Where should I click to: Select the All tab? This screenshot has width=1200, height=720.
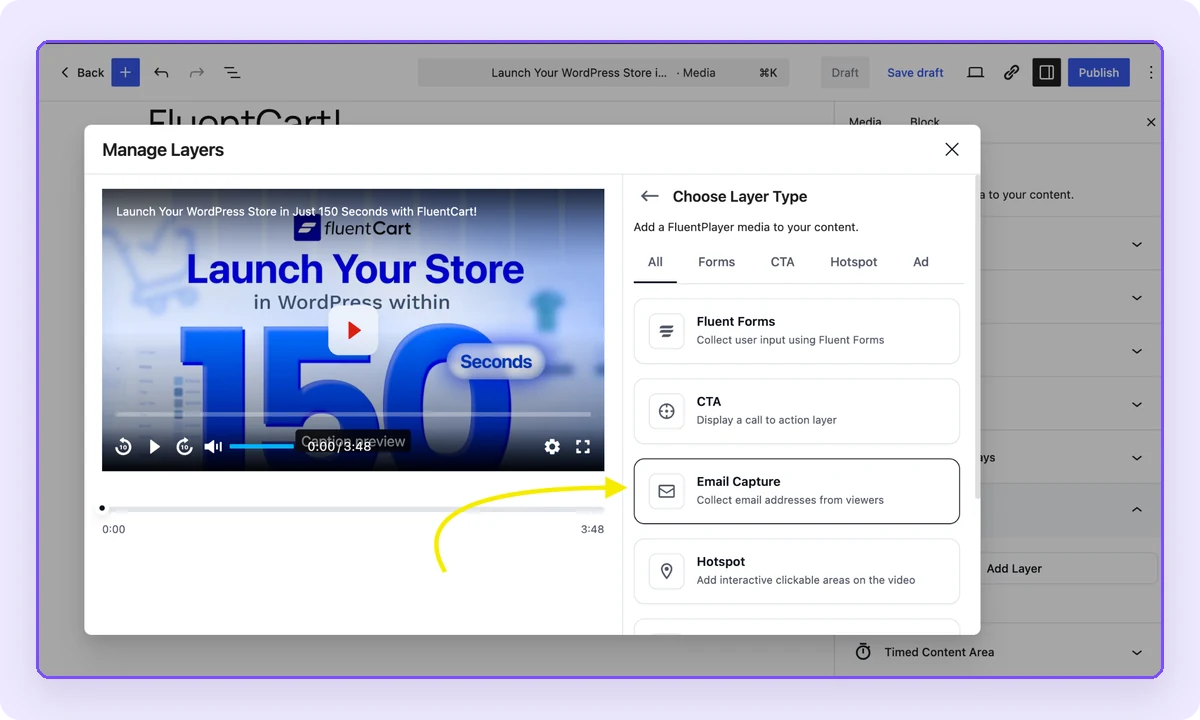tap(655, 262)
